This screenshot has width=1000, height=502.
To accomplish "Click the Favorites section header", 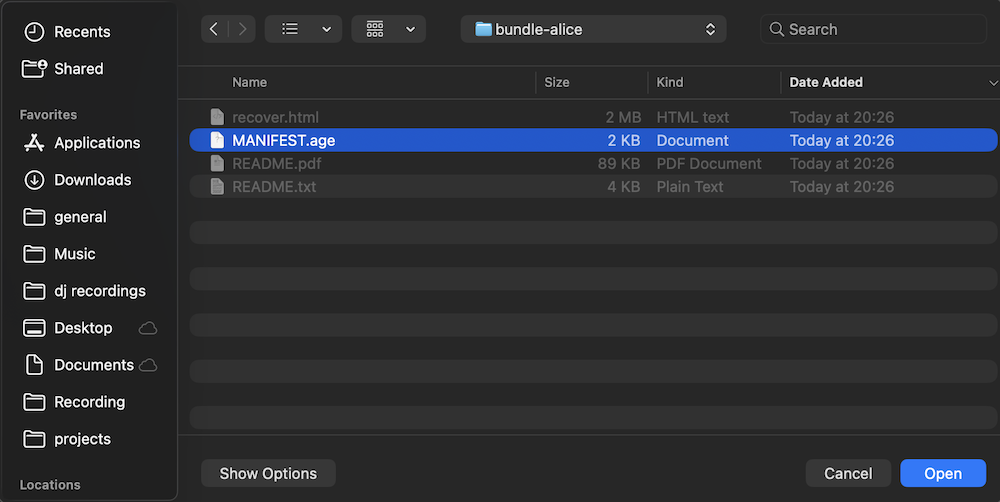I will 48,115.
